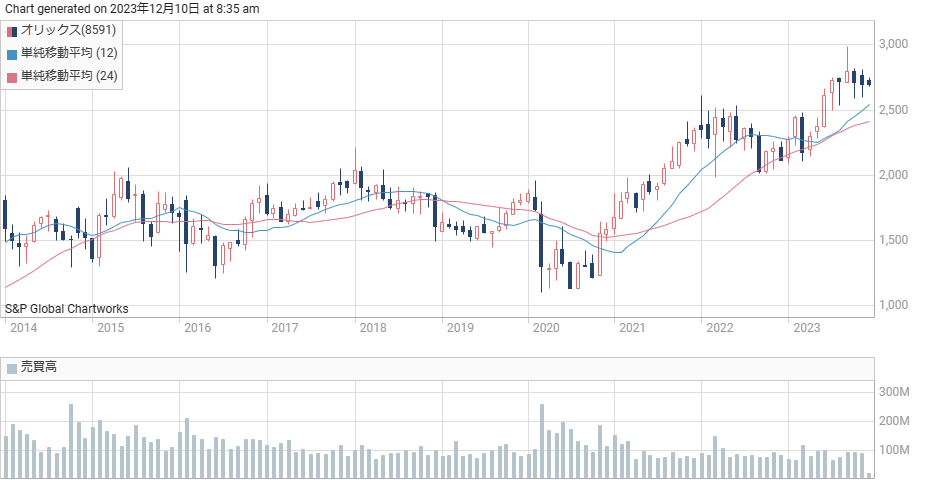The width and height of the screenshot is (931, 480).
Task: Click the S&P Global Chartworks label
Action: 66,309
